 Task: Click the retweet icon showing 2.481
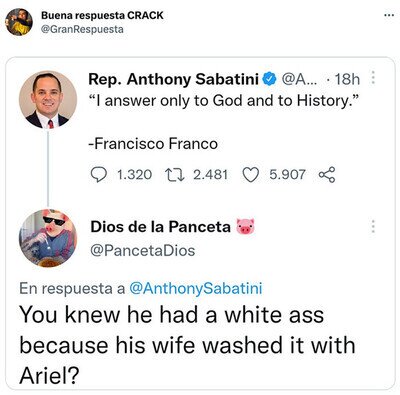coord(175,175)
